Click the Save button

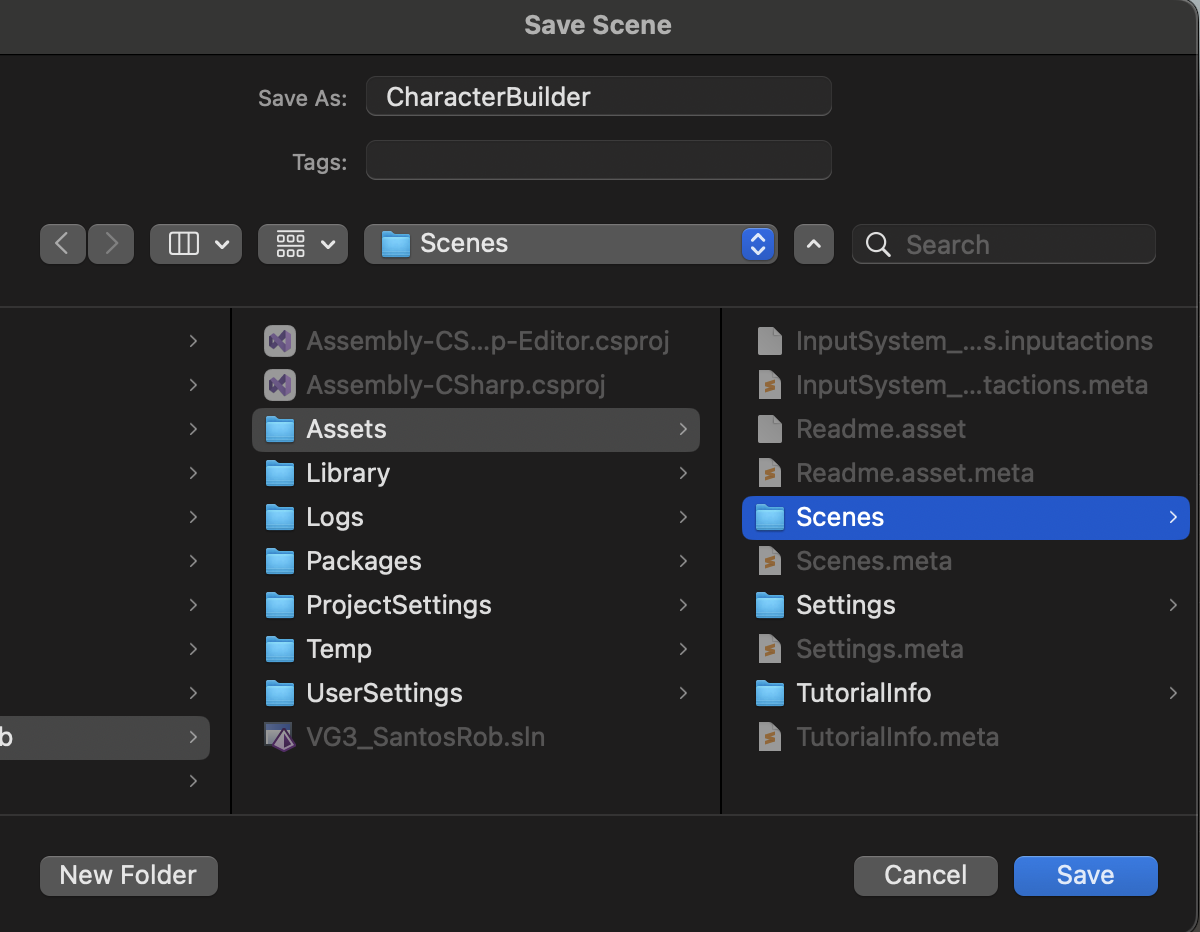click(x=1085, y=876)
